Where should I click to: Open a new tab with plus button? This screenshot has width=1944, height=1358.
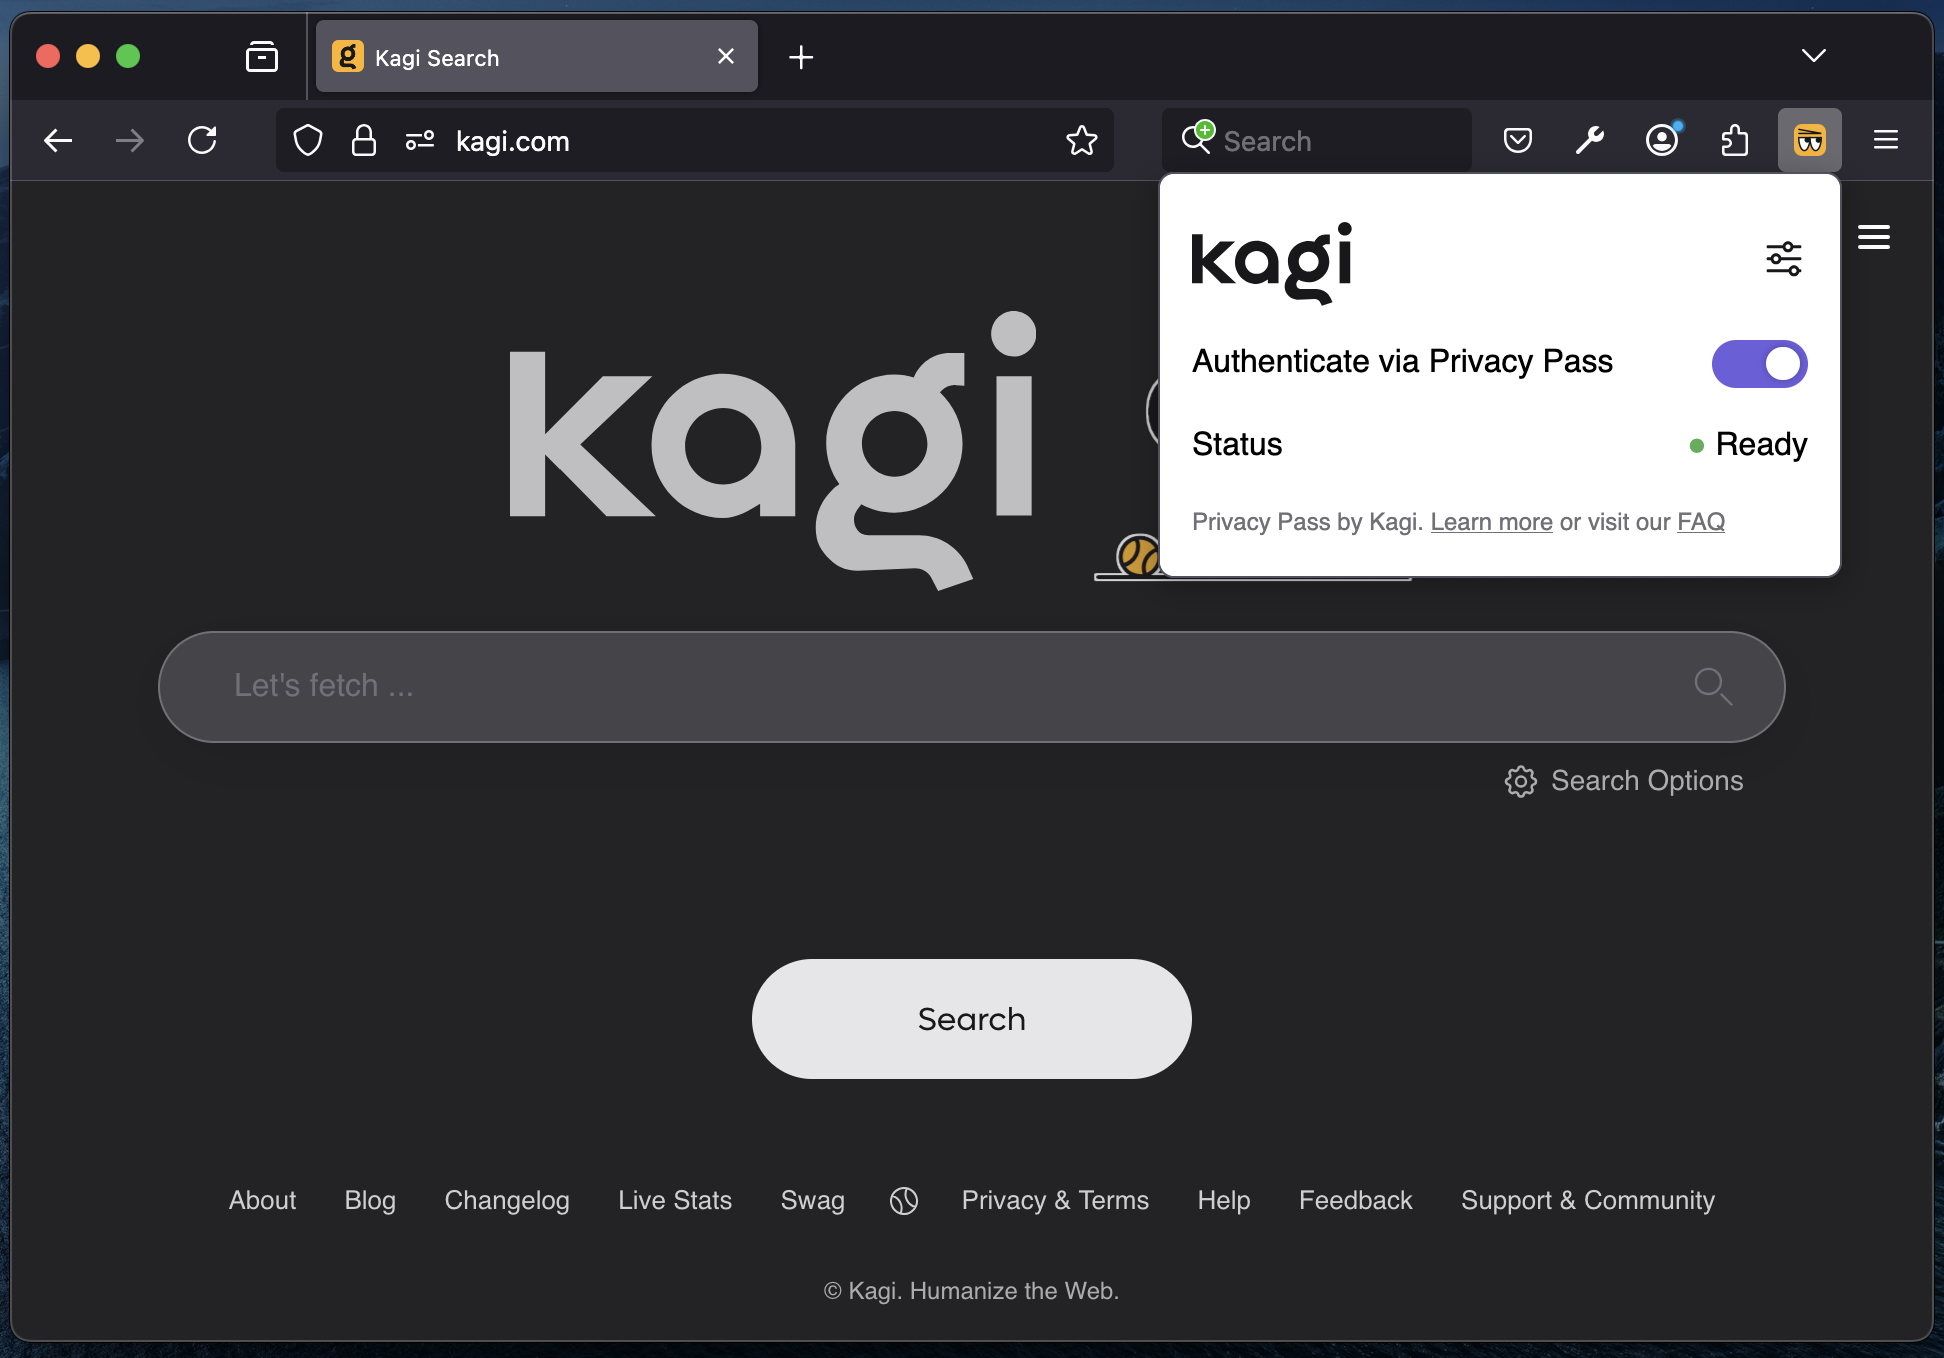[x=801, y=57]
